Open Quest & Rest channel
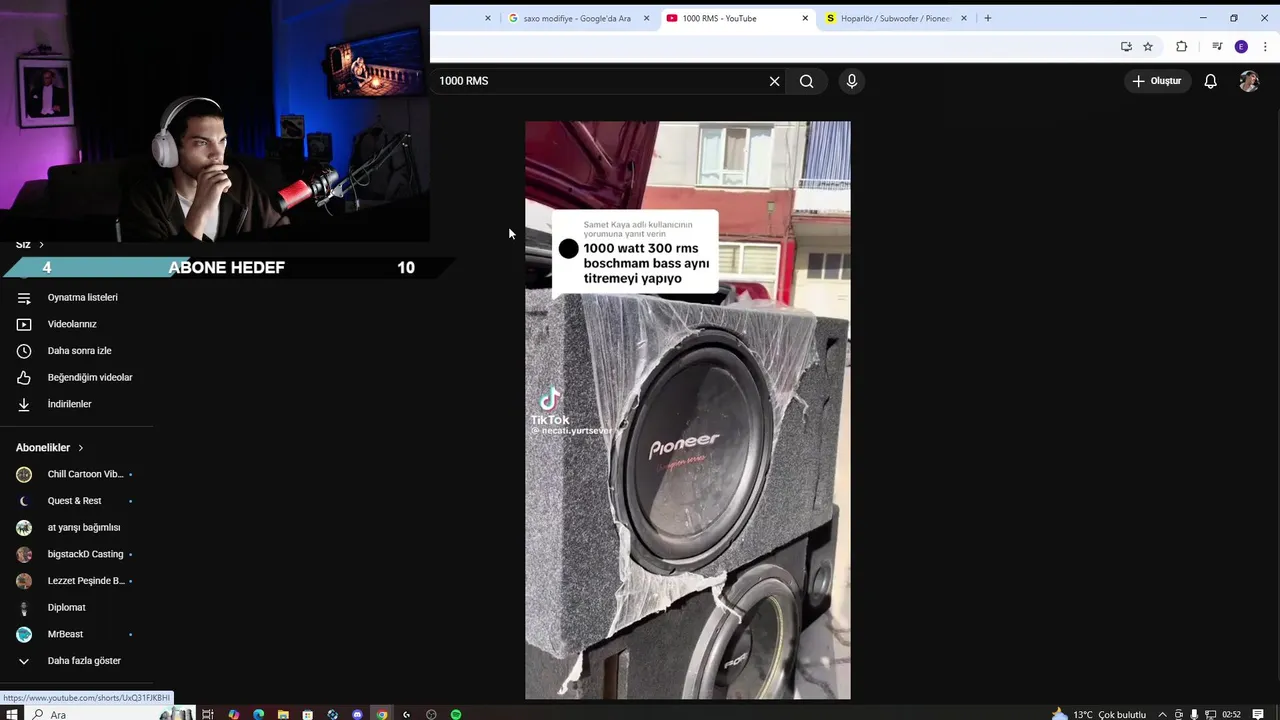Screen dimensions: 1280x720 point(76,501)
